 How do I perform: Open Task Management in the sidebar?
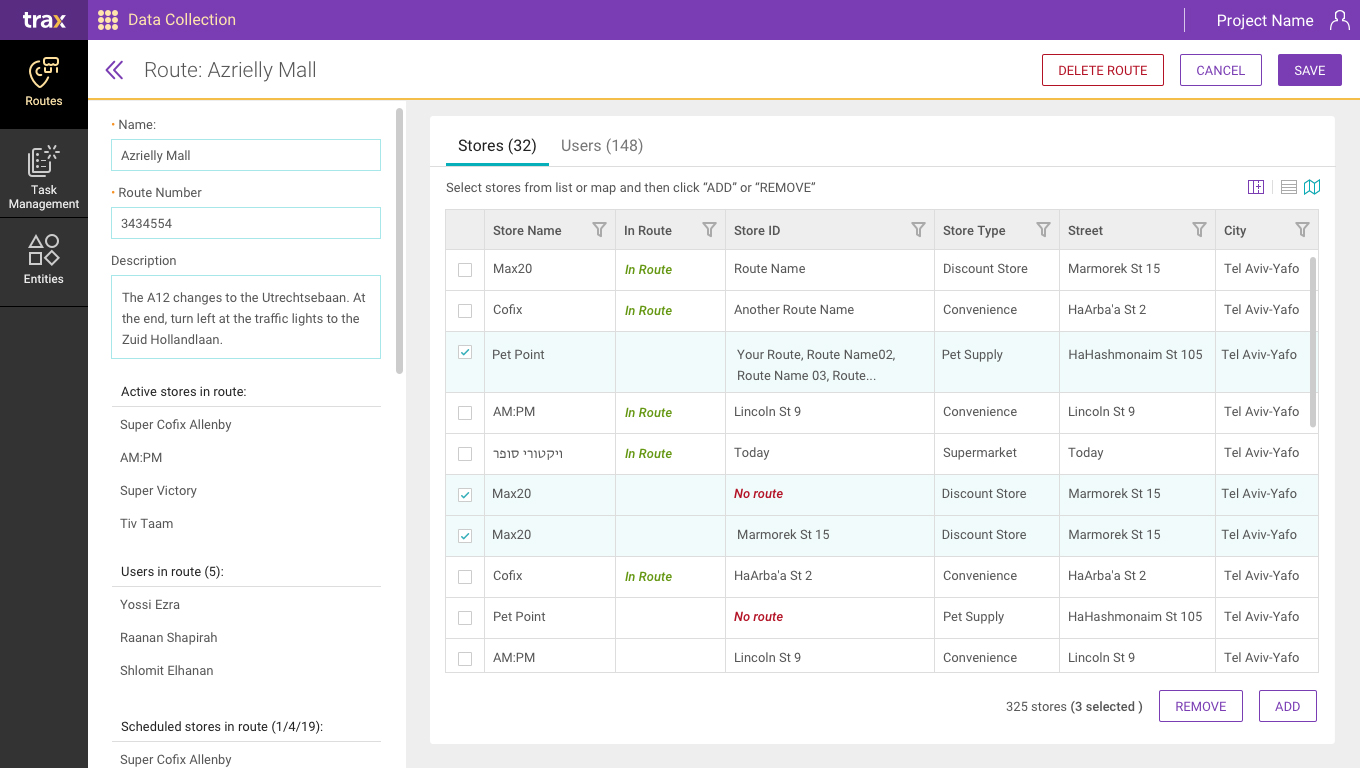click(44, 178)
